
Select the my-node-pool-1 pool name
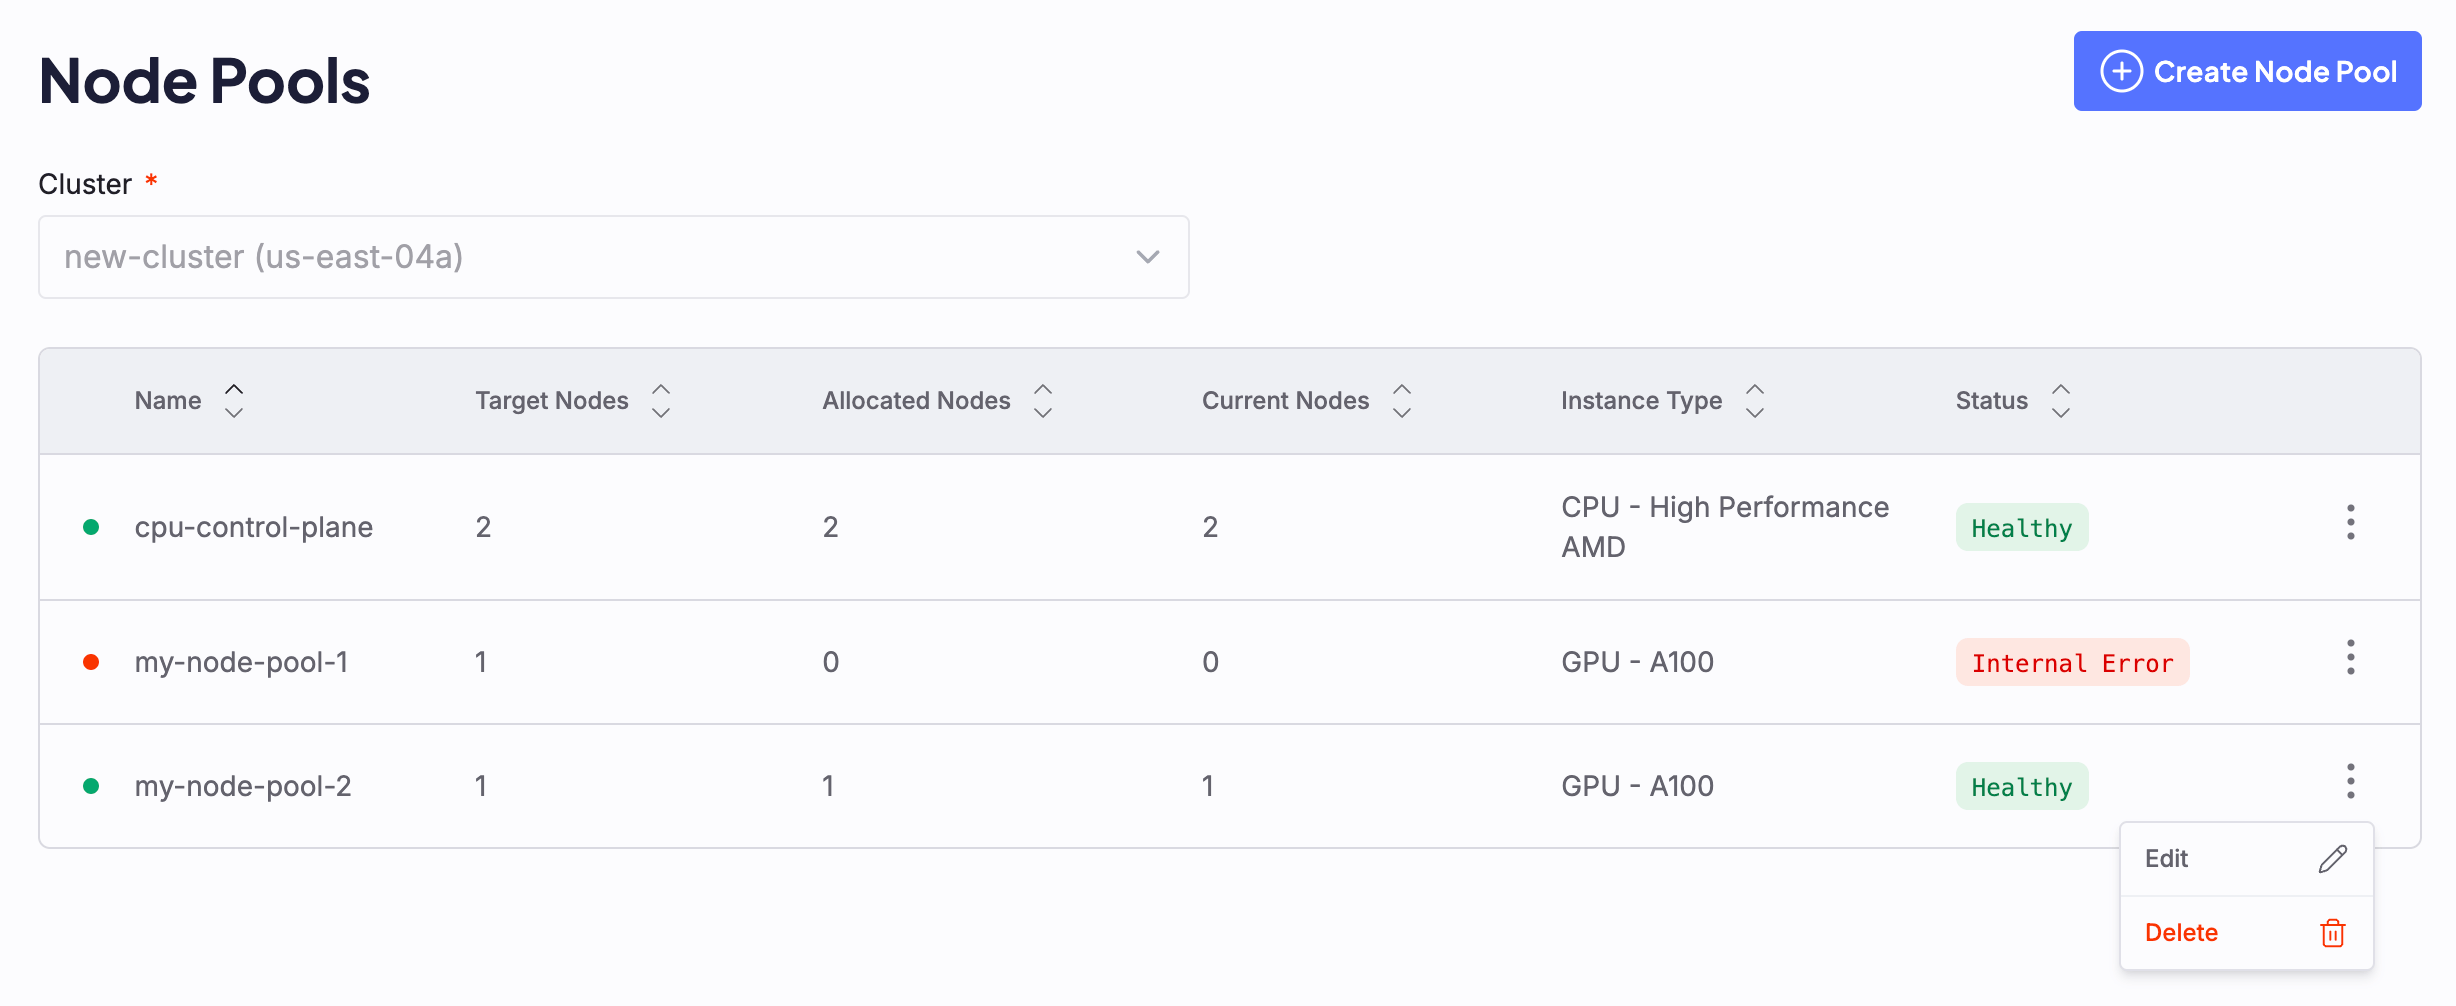[x=242, y=662]
